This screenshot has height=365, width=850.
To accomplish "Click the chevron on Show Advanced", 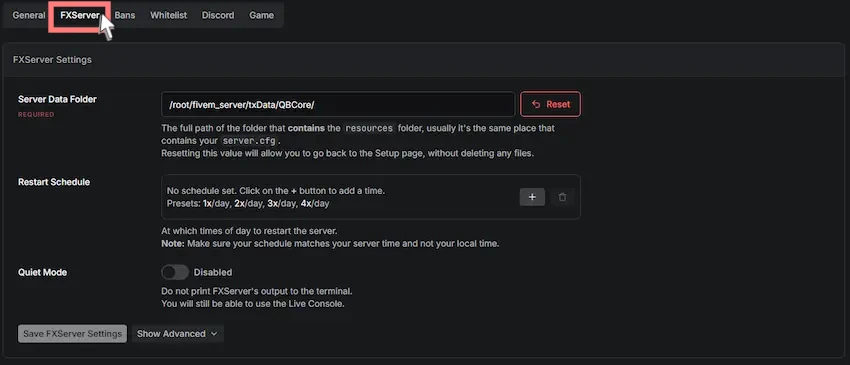I will click(214, 334).
